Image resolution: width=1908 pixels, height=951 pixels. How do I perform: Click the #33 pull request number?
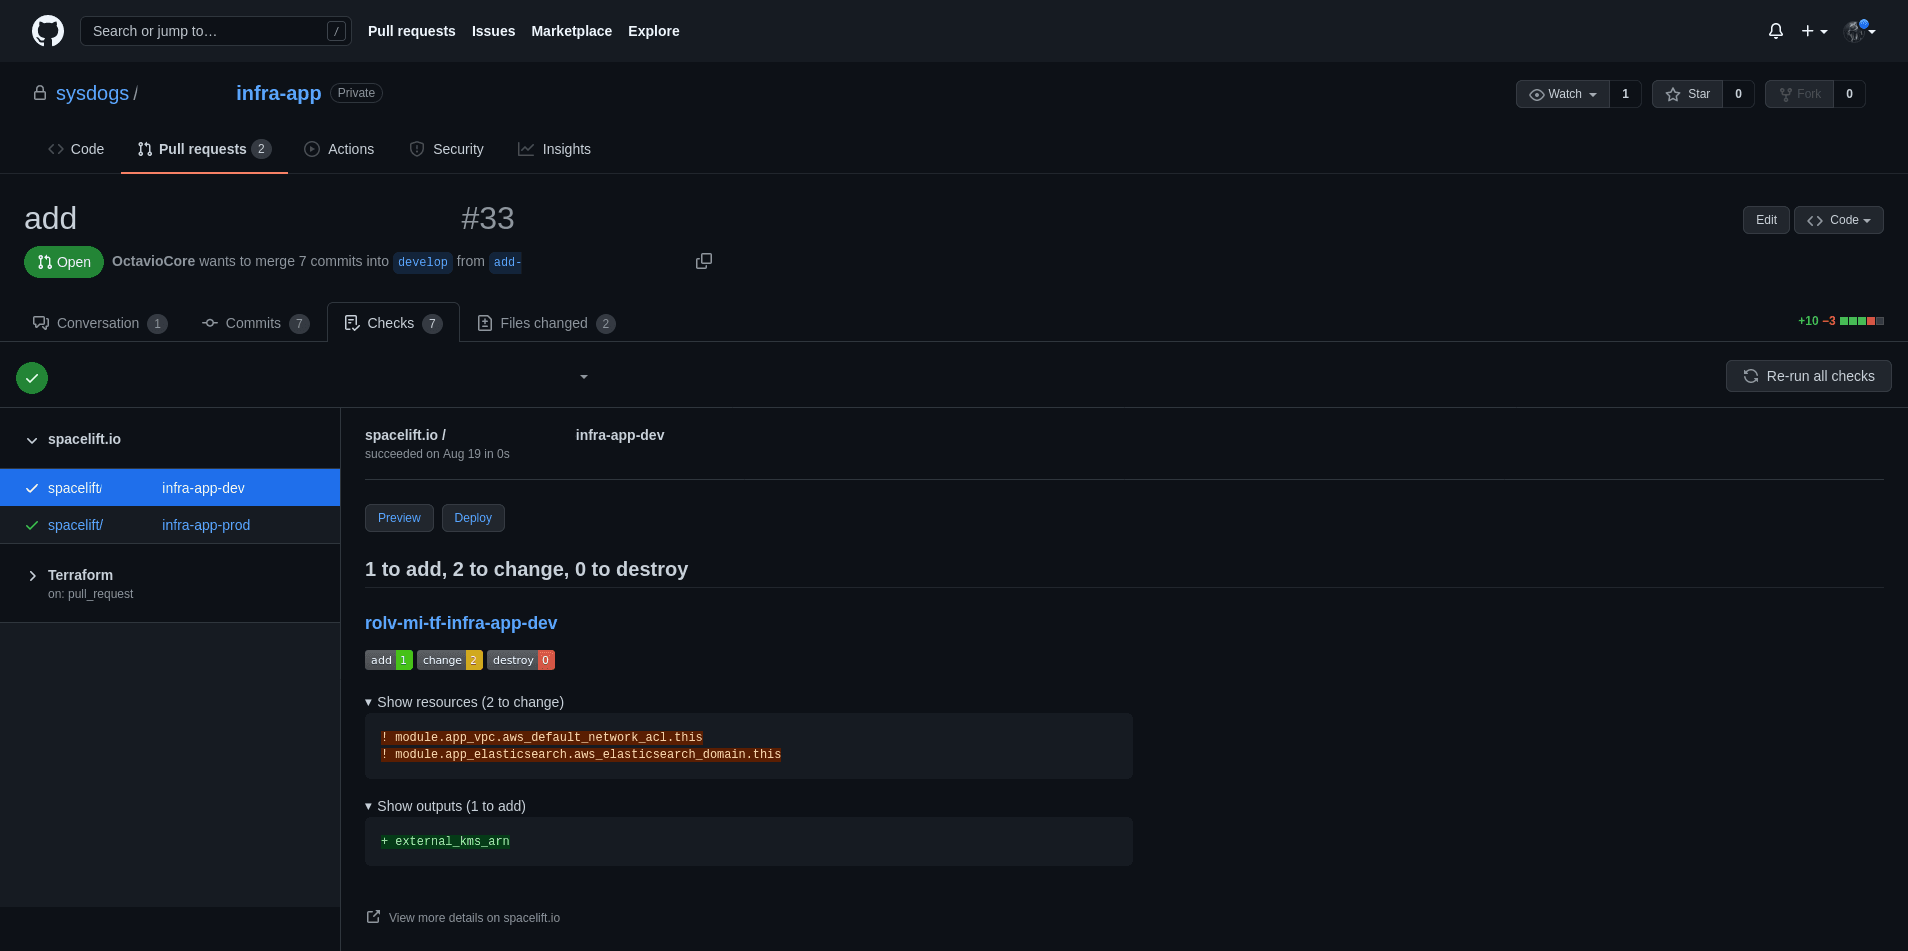click(x=487, y=218)
